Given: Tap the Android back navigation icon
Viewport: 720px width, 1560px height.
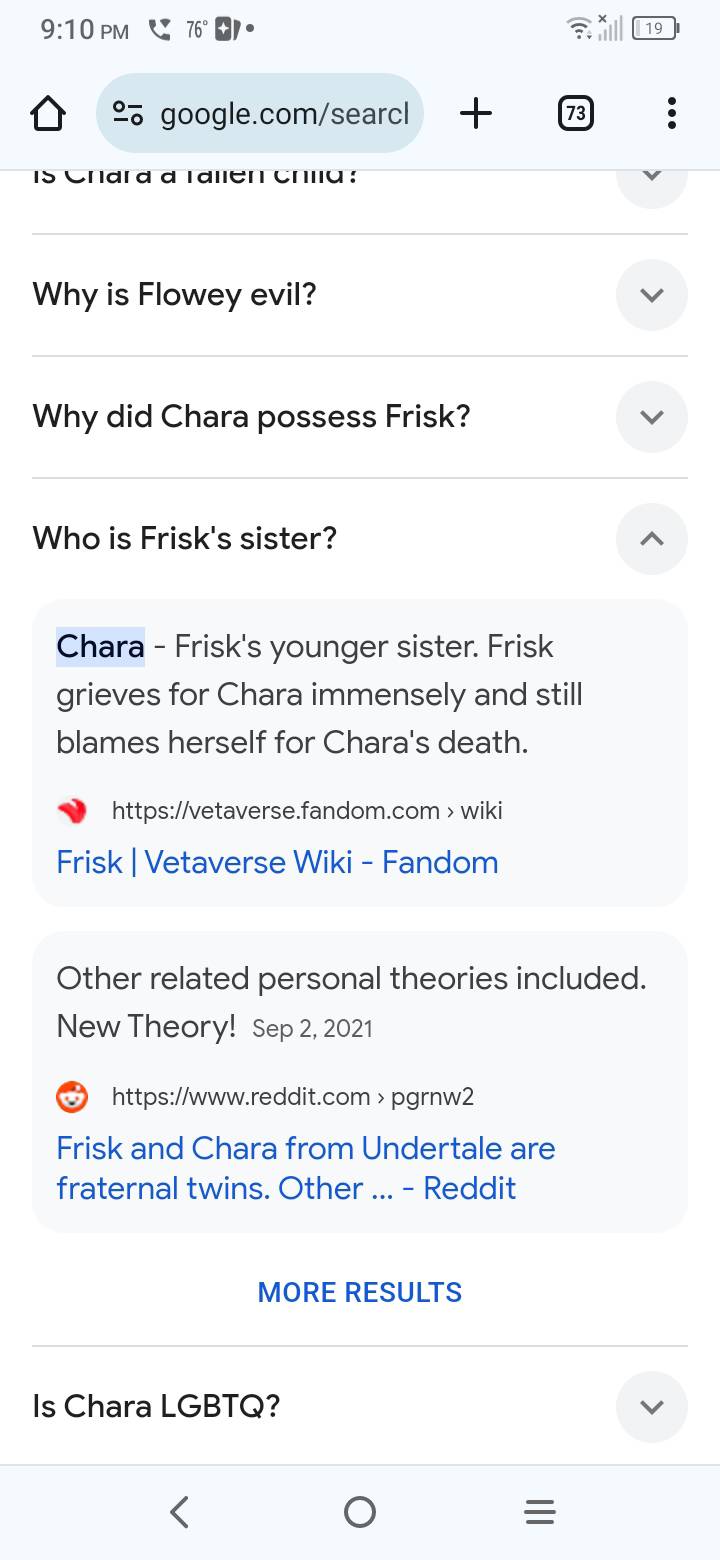Looking at the screenshot, I should pos(180,1511).
